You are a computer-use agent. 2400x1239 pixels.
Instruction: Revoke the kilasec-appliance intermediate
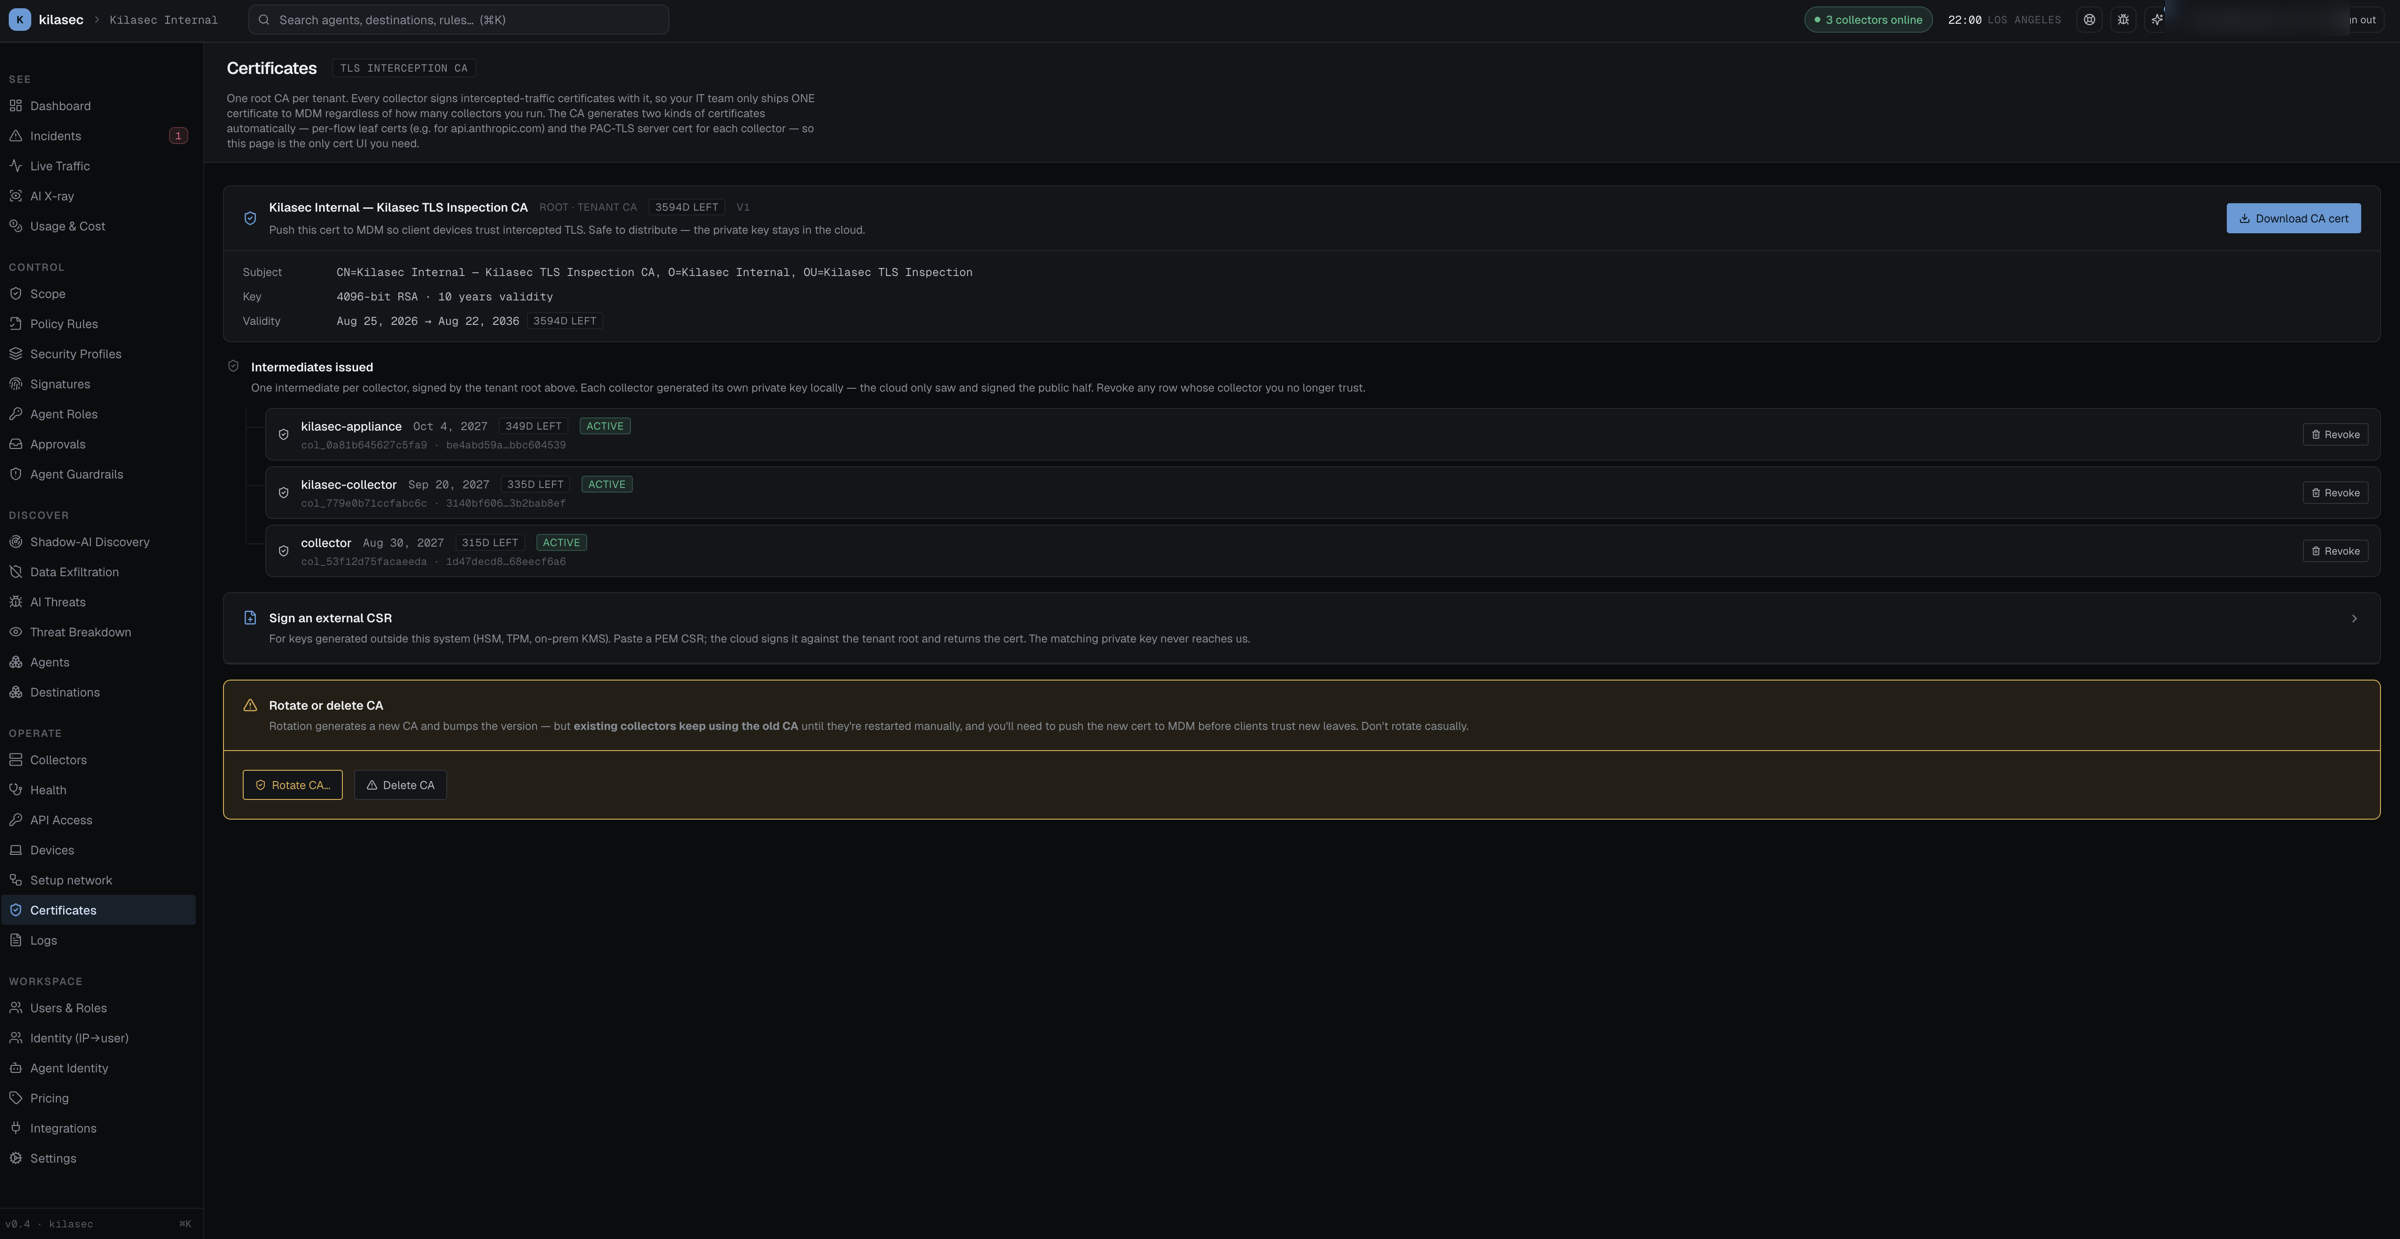click(2335, 434)
